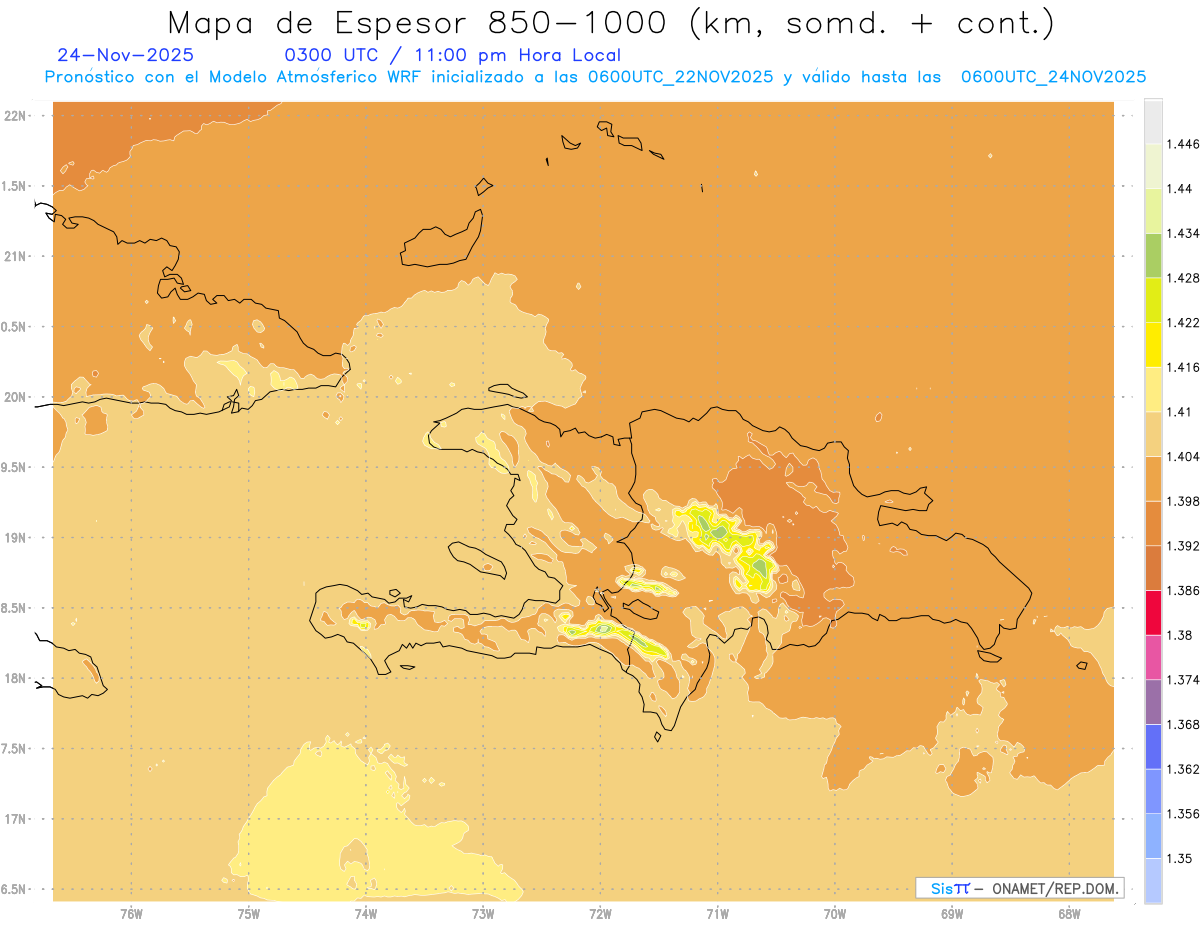
Task: Click longitude label '74W'
Action: 365,913
